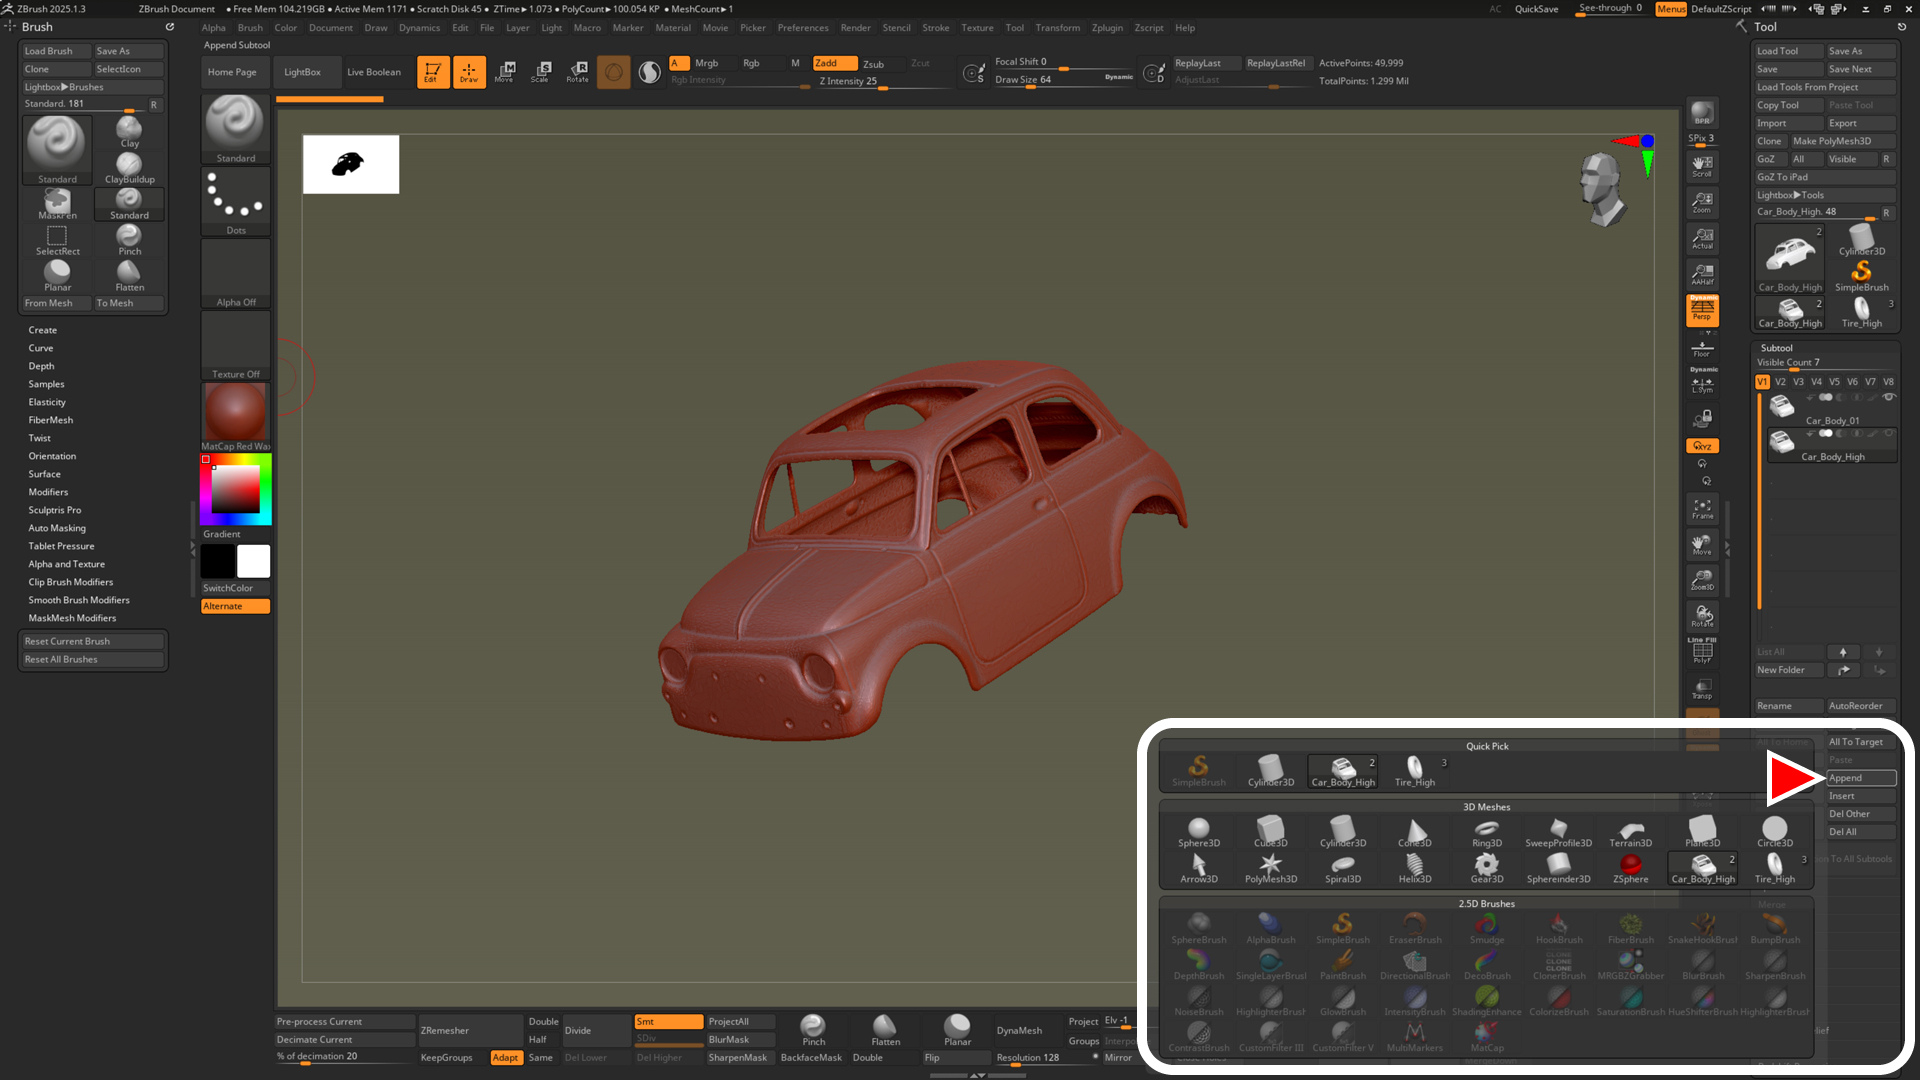Expand the Surface brush section
Image resolution: width=1920 pixels, height=1080 pixels.
click(x=44, y=474)
